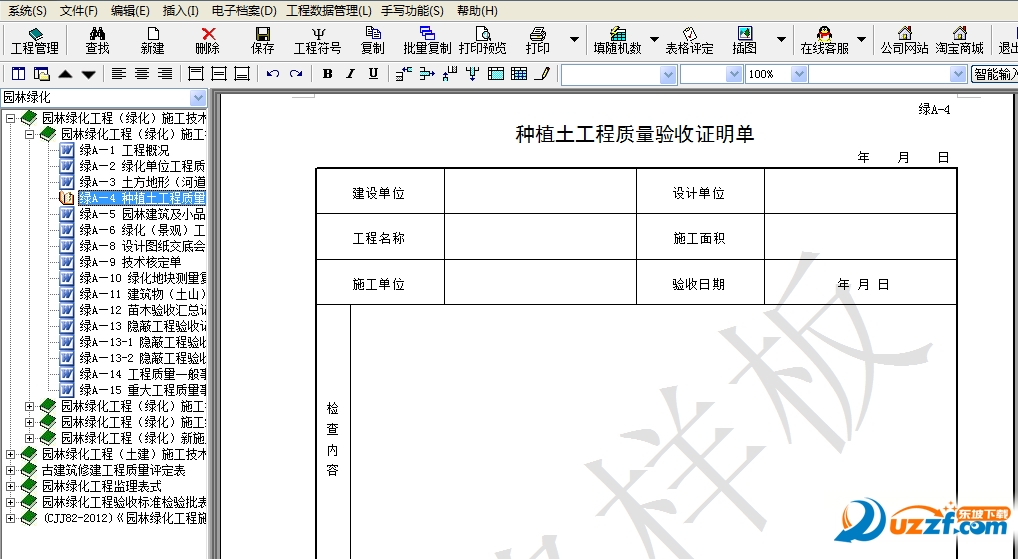Open the 帮助(H) menu

[477, 10]
